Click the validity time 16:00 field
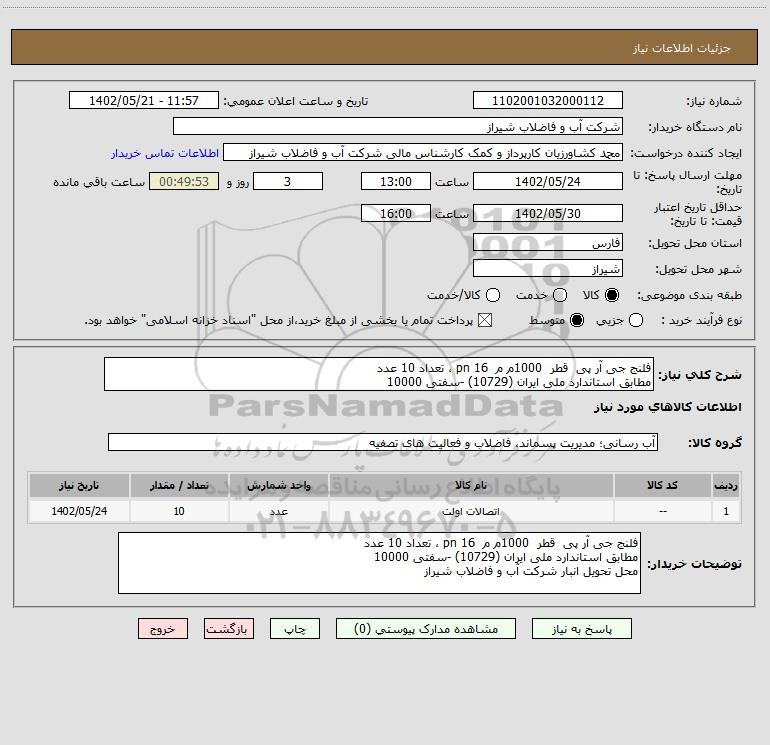The width and height of the screenshot is (770, 745). (396, 213)
